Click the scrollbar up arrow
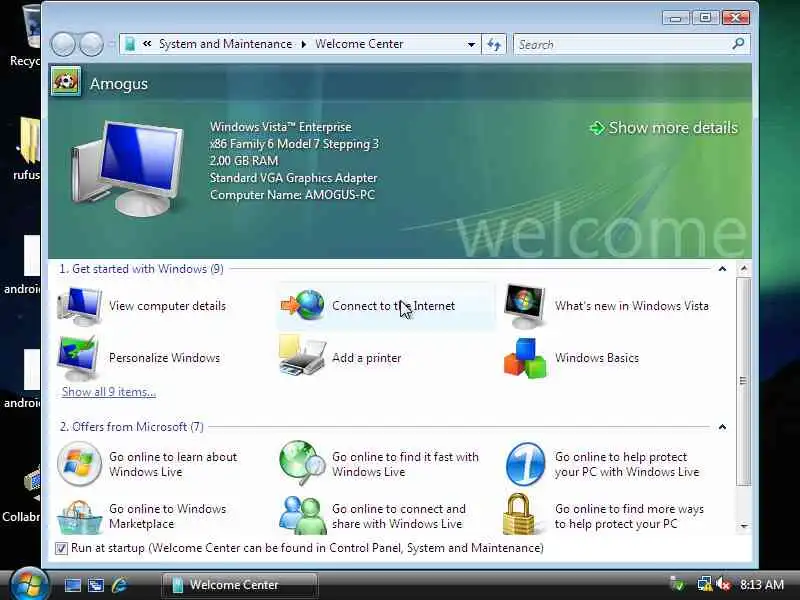Viewport: 800px width, 600px height. click(x=744, y=268)
